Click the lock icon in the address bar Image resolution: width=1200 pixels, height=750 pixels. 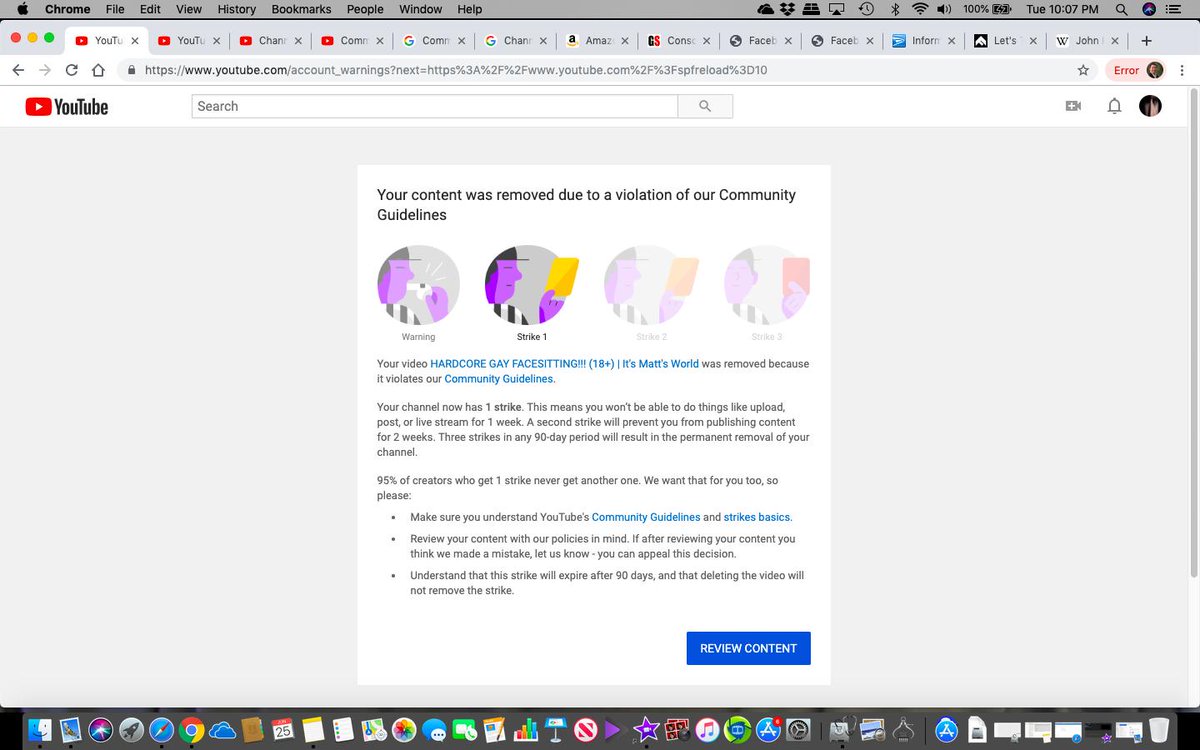click(x=129, y=71)
